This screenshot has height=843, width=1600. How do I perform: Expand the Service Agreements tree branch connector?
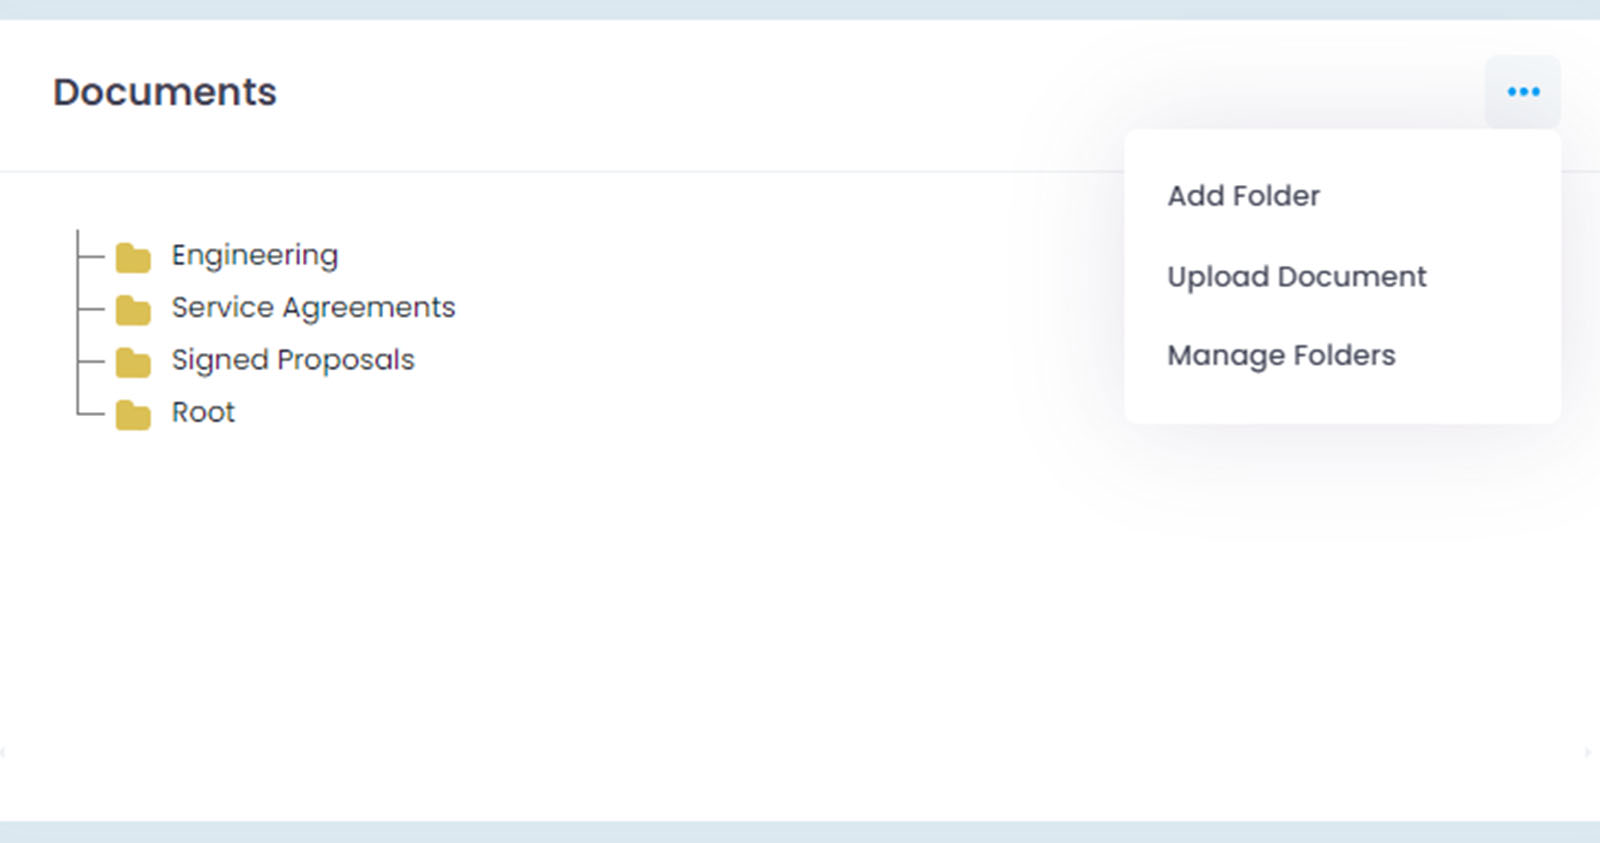(x=91, y=309)
